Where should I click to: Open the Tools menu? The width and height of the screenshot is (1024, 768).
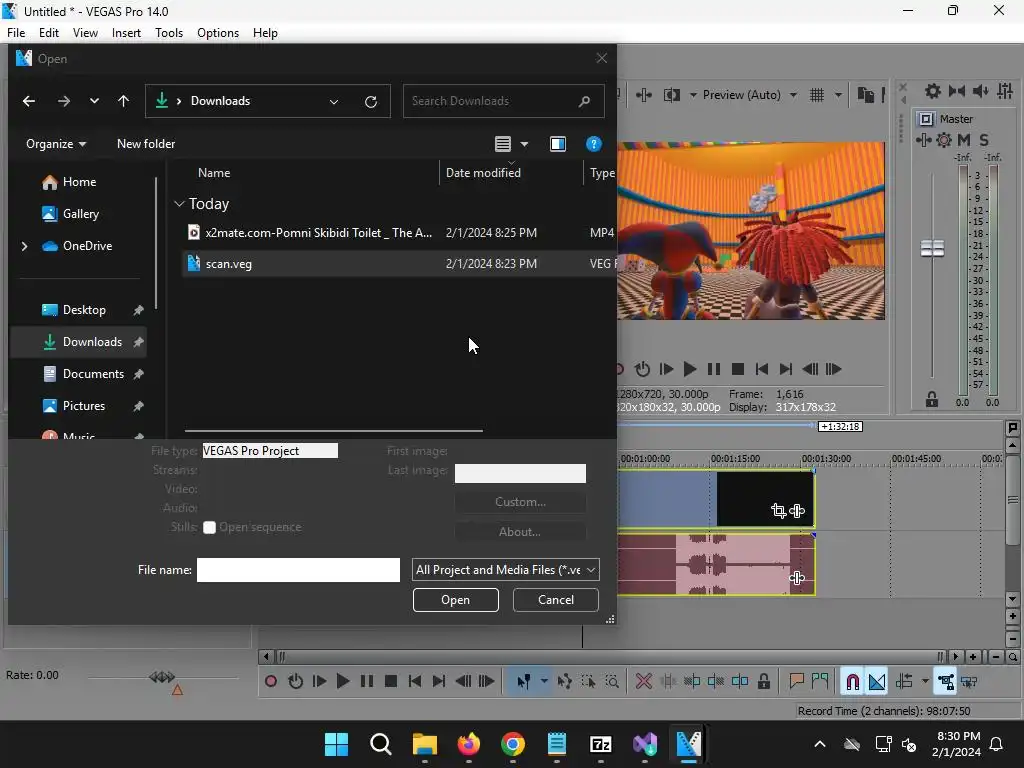pyautogui.click(x=169, y=33)
